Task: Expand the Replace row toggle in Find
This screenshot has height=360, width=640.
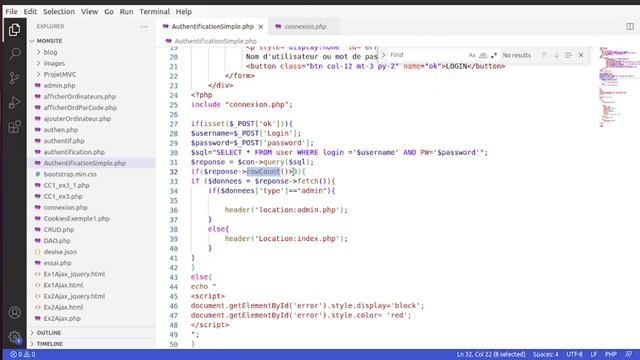Action: coord(383,55)
